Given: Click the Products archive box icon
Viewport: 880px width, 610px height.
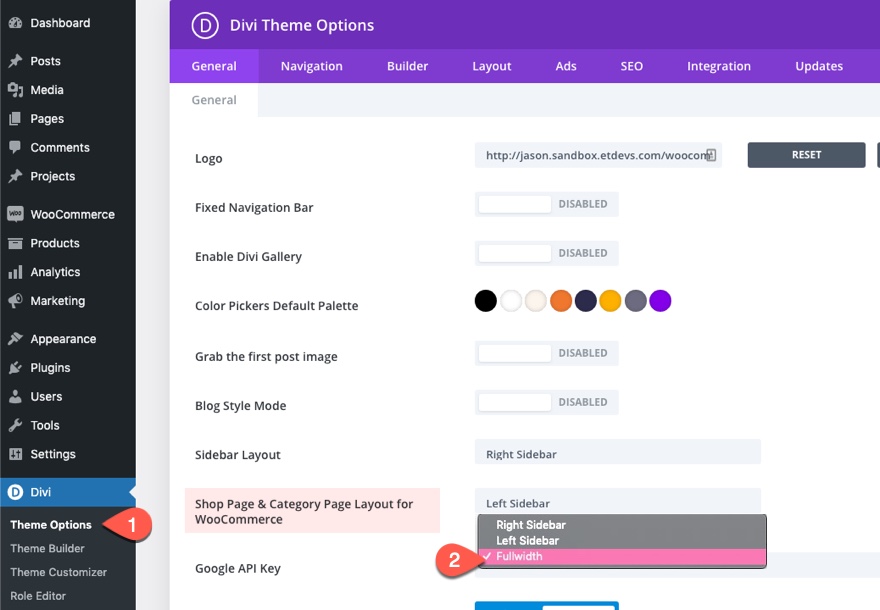Looking at the screenshot, I should 15,243.
